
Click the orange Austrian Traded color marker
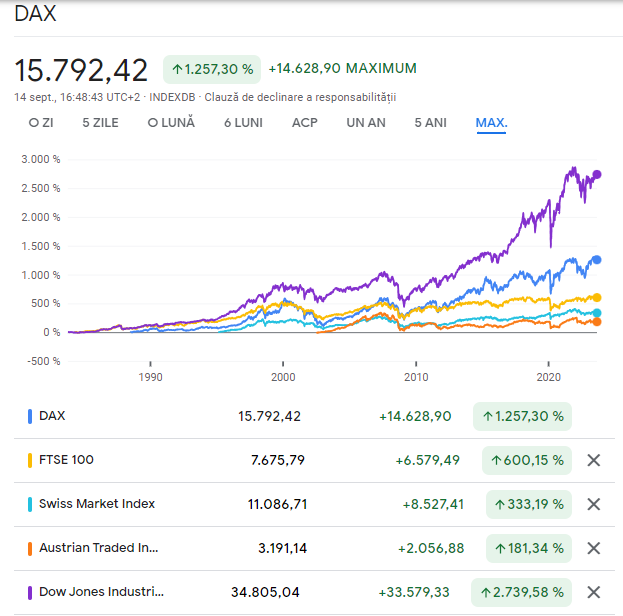[30, 548]
